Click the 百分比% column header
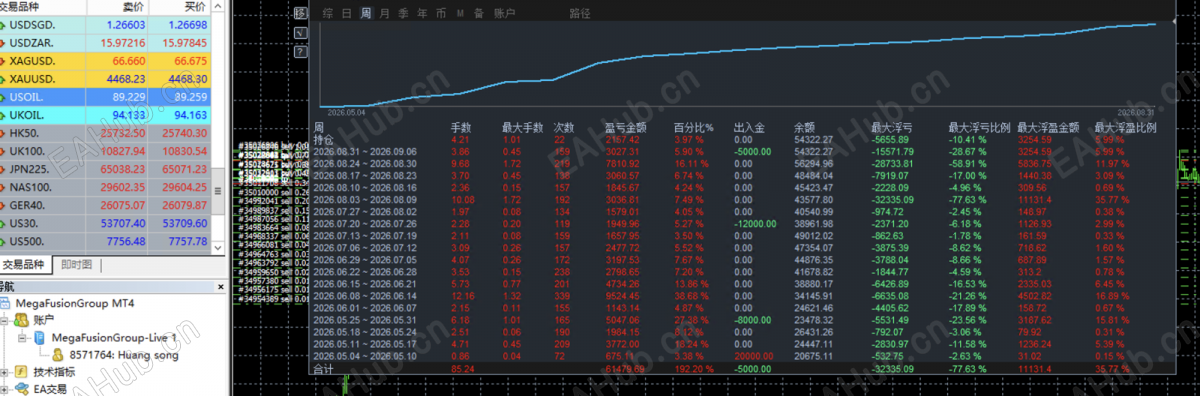 pos(694,128)
